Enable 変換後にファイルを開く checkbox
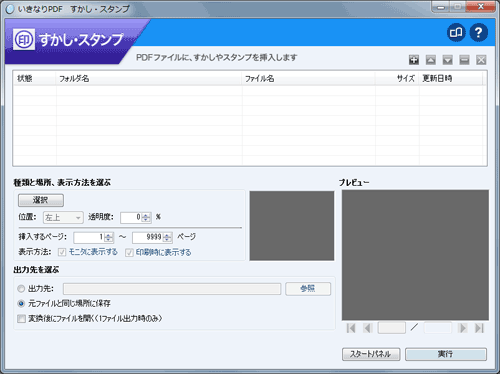Screen dimensions: 500x374 [x=21, y=319]
